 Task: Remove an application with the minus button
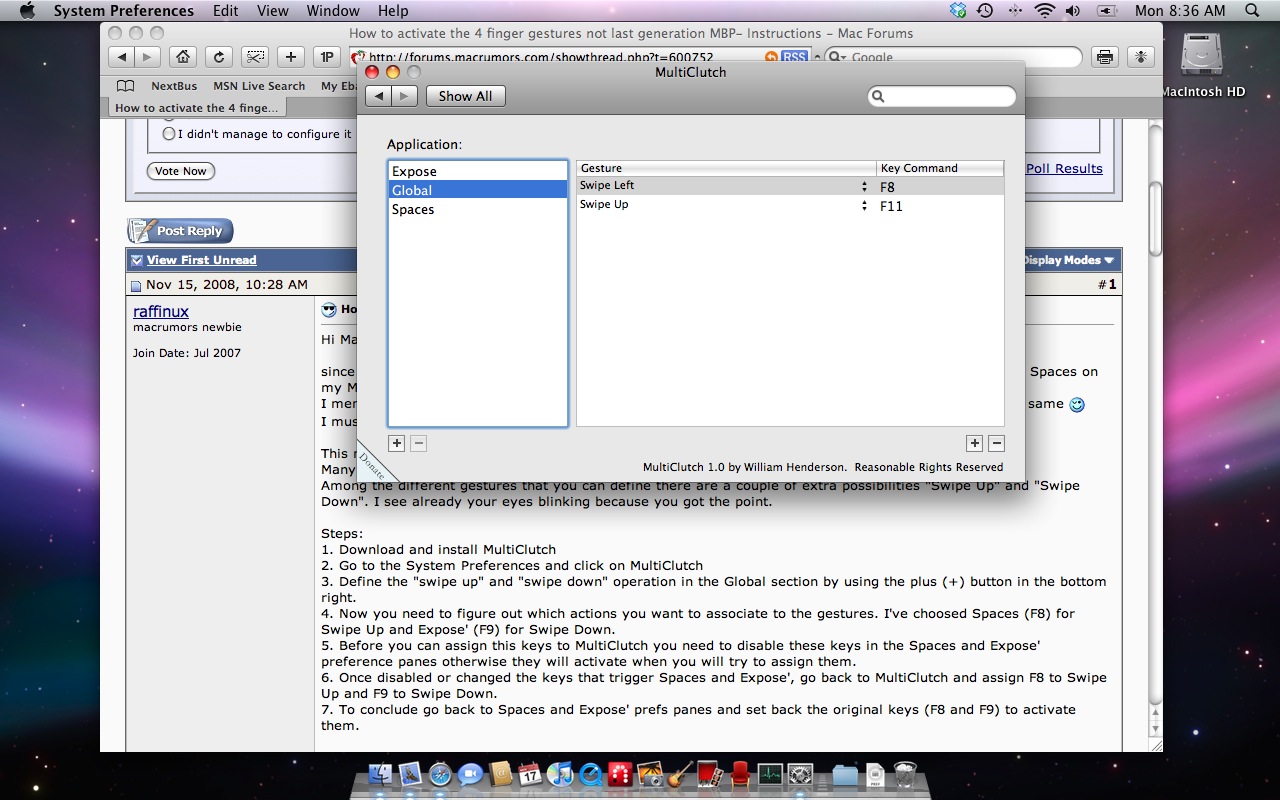pos(419,443)
